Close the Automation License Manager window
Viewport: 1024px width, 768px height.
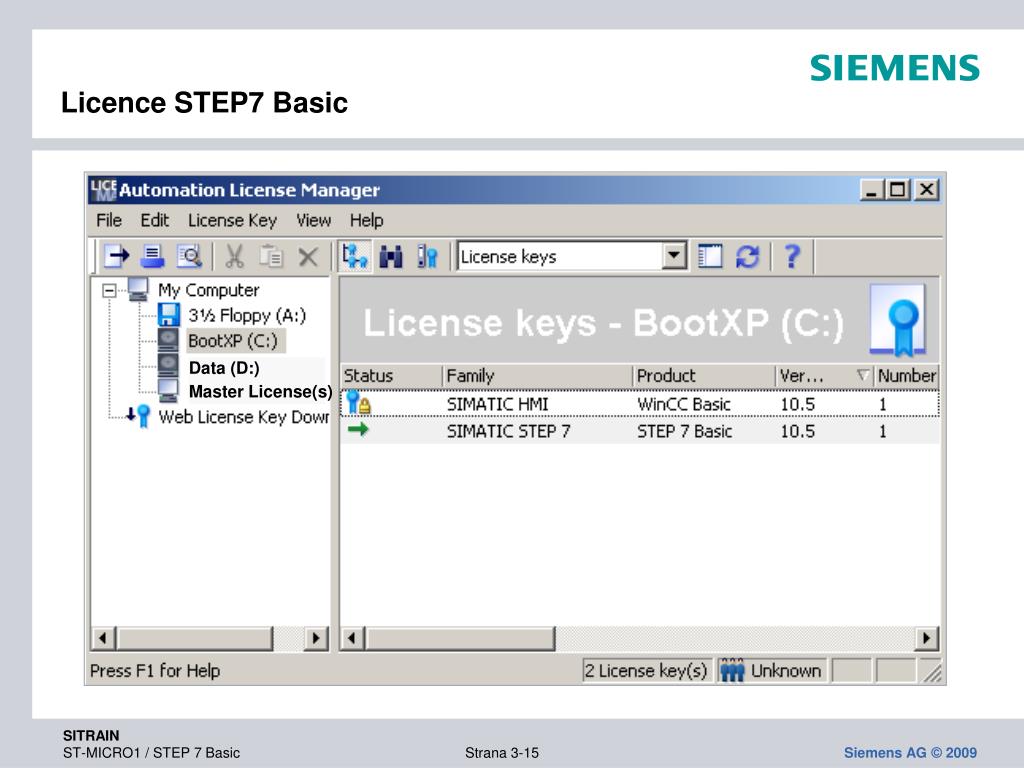(927, 190)
